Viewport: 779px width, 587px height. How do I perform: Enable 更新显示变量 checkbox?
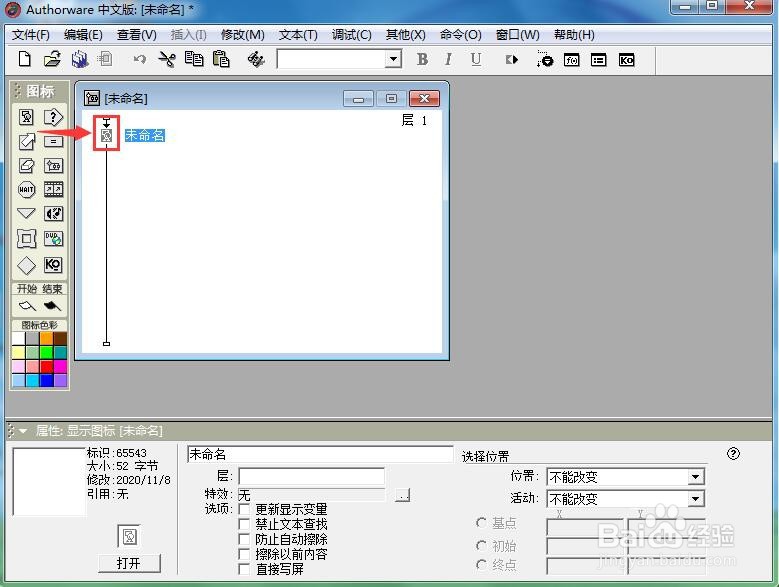click(x=244, y=509)
